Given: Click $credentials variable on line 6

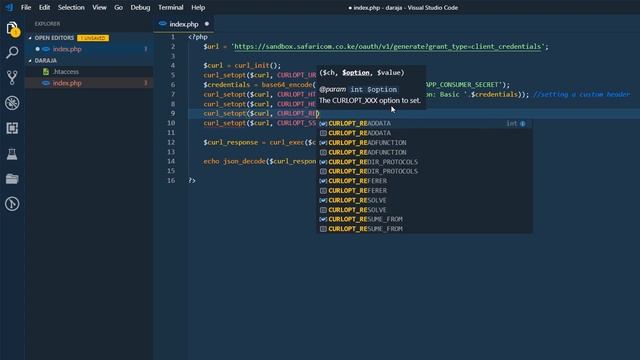Looking at the screenshot, I should point(227,84).
